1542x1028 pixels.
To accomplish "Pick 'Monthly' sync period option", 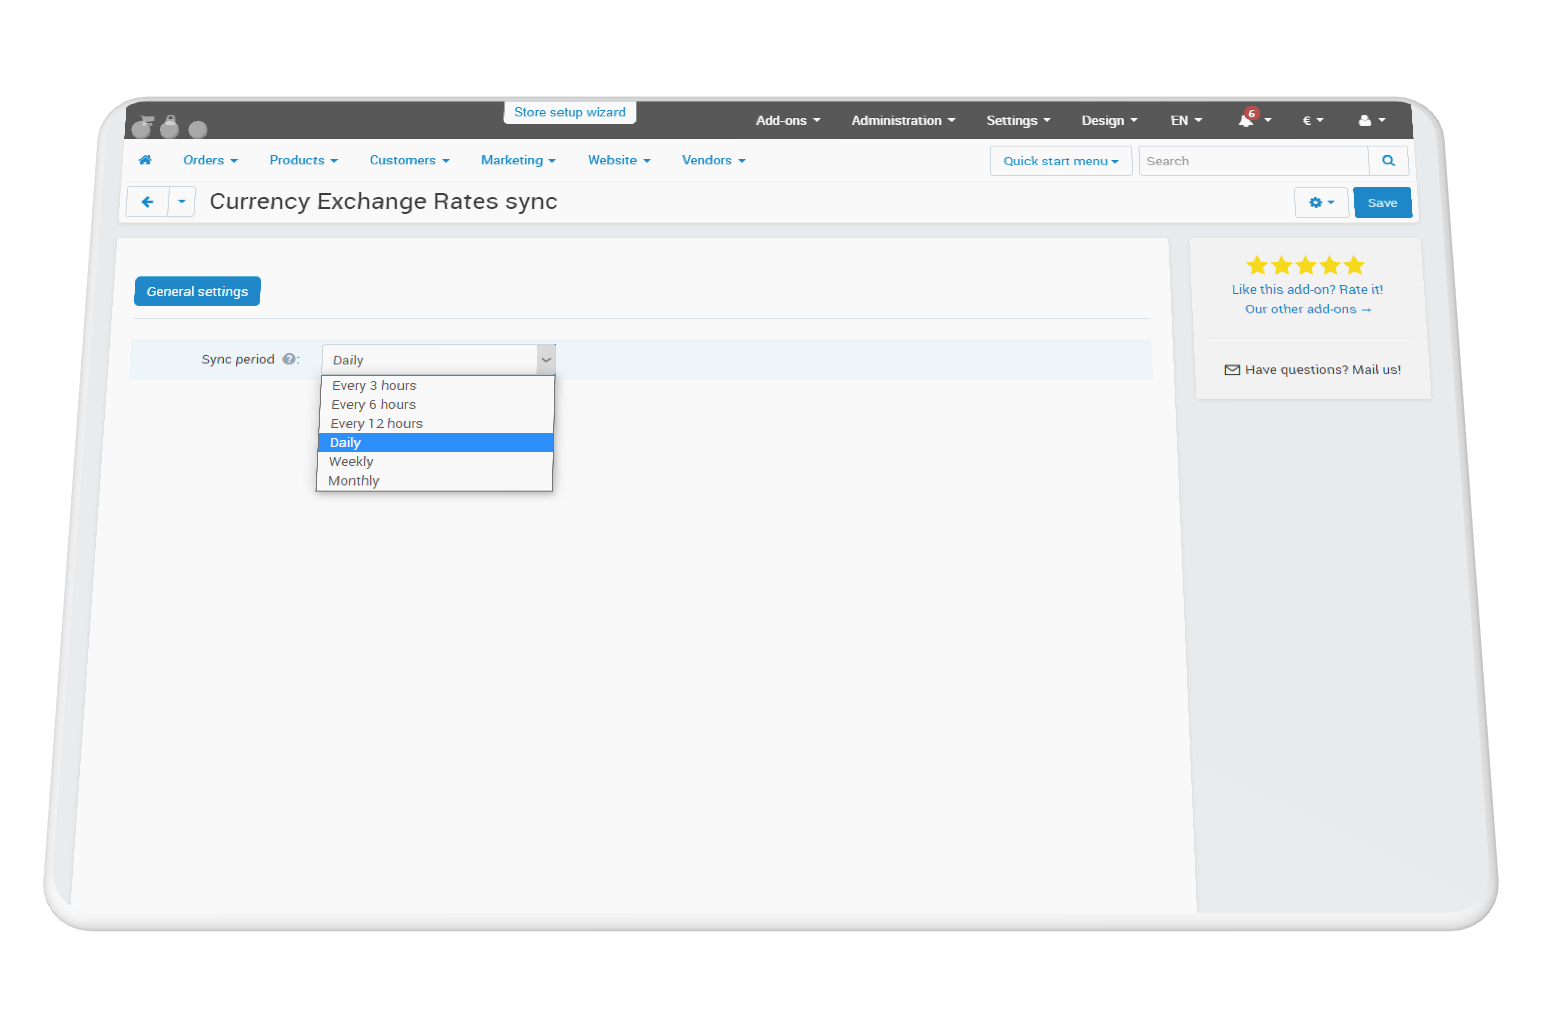I will [354, 481].
